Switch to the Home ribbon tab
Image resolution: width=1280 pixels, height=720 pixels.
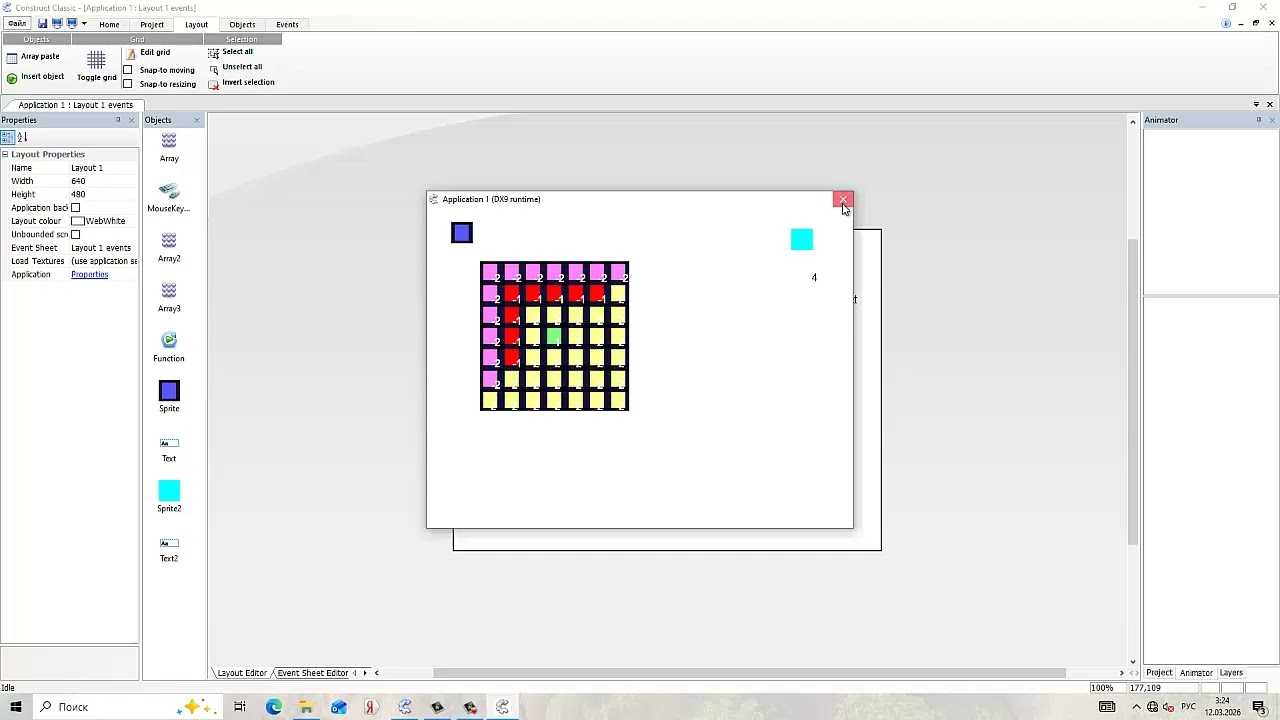[x=109, y=24]
